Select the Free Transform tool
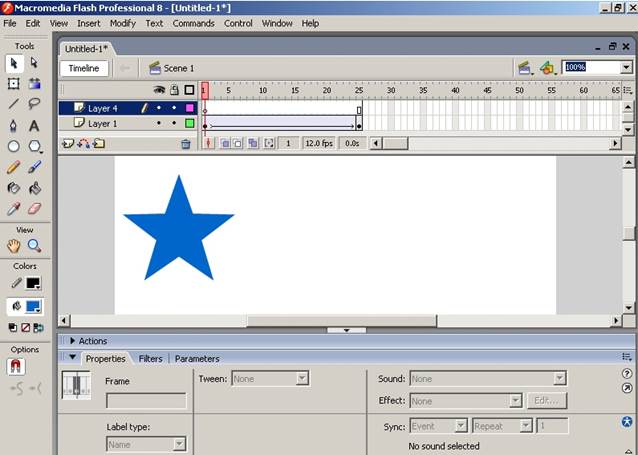Image resolution: width=638 pixels, height=455 pixels. pos(14,84)
